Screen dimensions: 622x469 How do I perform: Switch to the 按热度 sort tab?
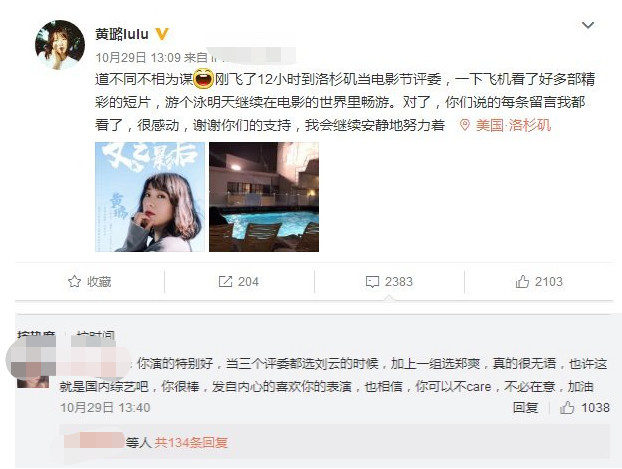coord(36,335)
